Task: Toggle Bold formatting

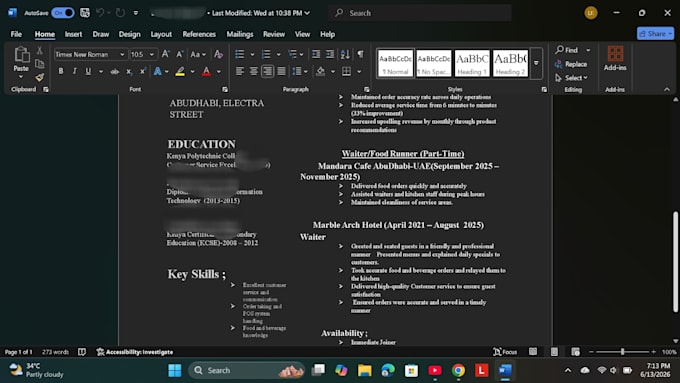Action: pos(61,71)
